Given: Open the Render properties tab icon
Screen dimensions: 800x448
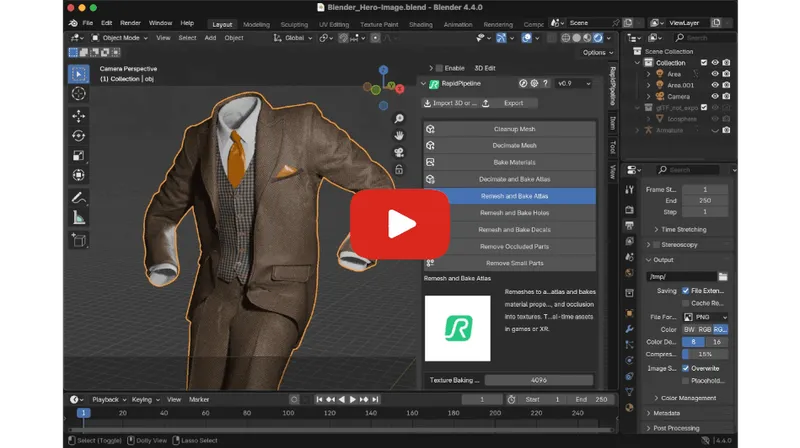Looking at the screenshot, I should [x=629, y=210].
